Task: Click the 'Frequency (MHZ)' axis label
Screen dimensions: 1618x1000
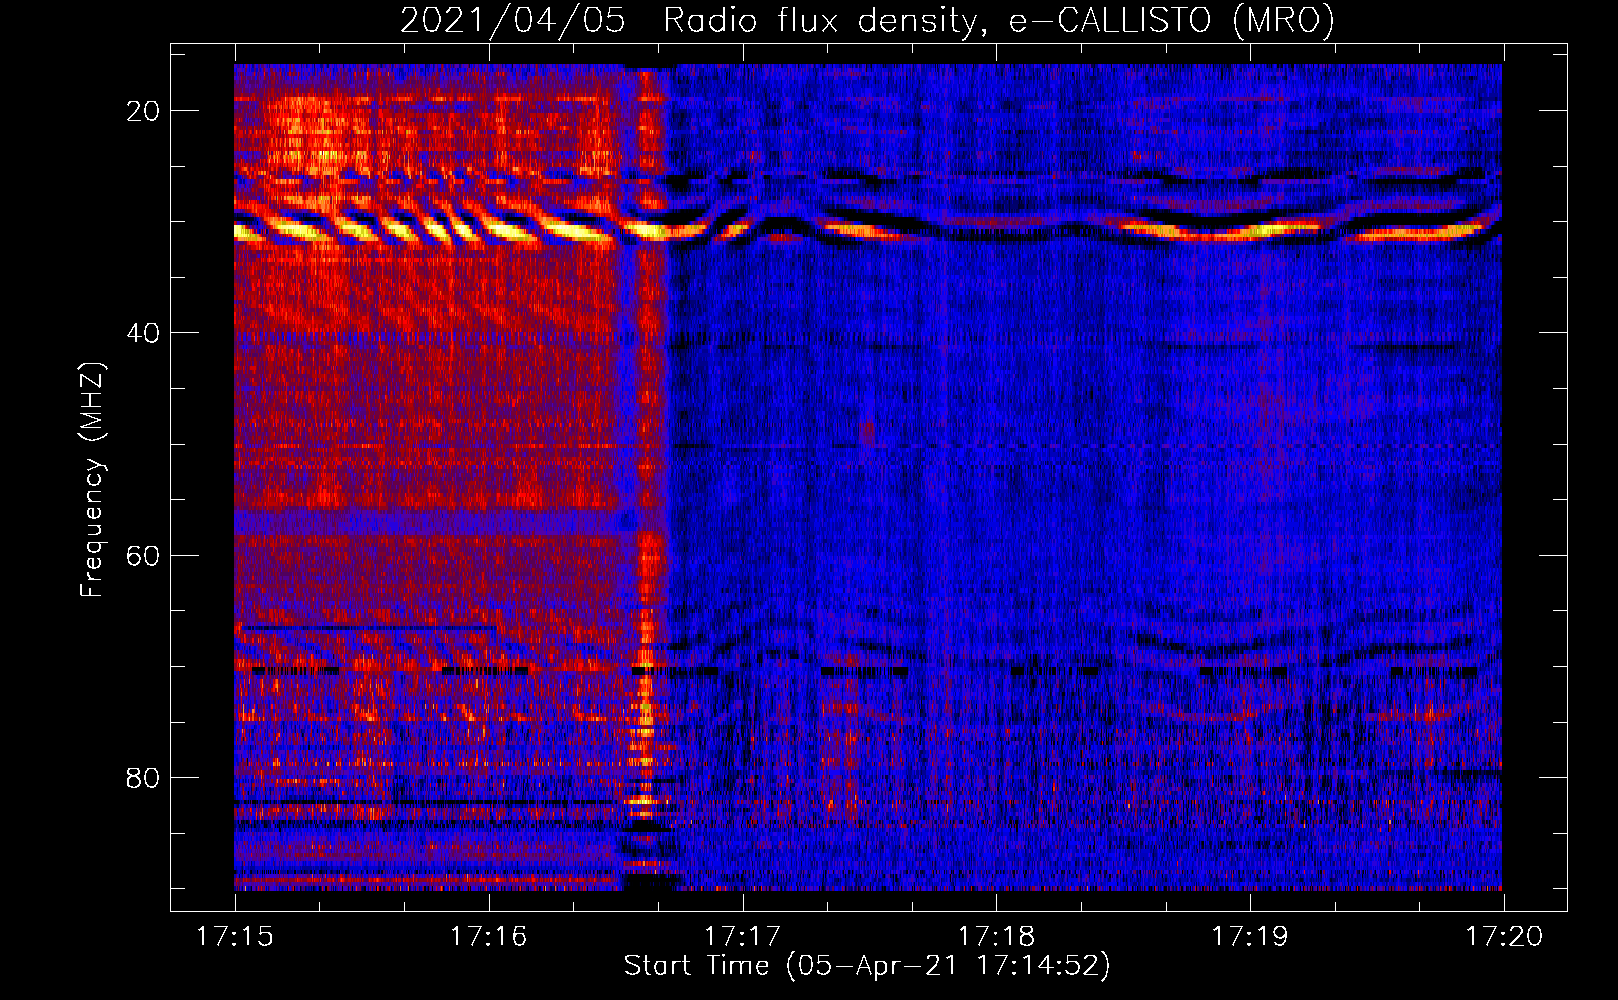Action: coord(92,481)
